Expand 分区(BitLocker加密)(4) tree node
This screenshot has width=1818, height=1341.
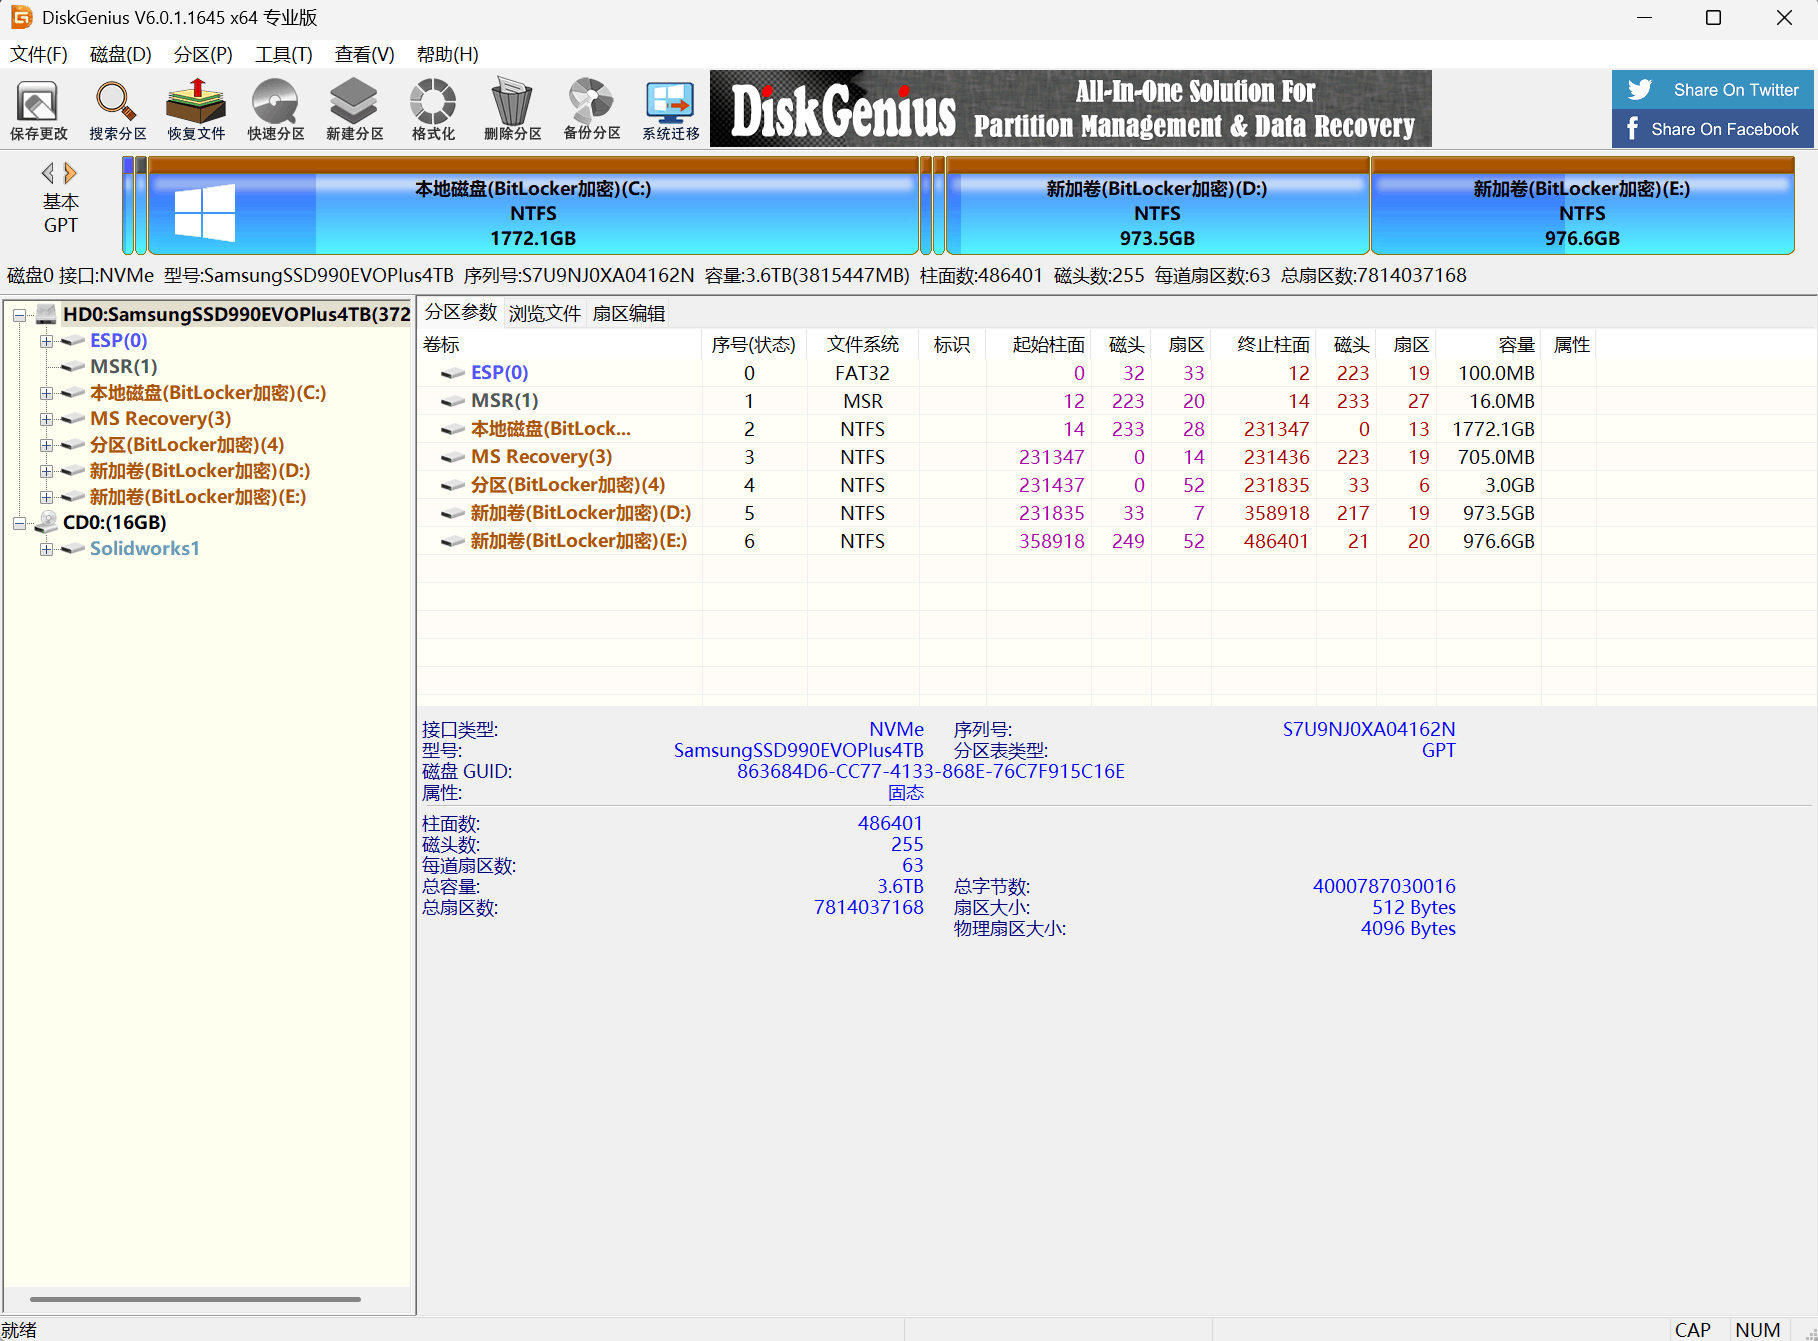pos(46,445)
